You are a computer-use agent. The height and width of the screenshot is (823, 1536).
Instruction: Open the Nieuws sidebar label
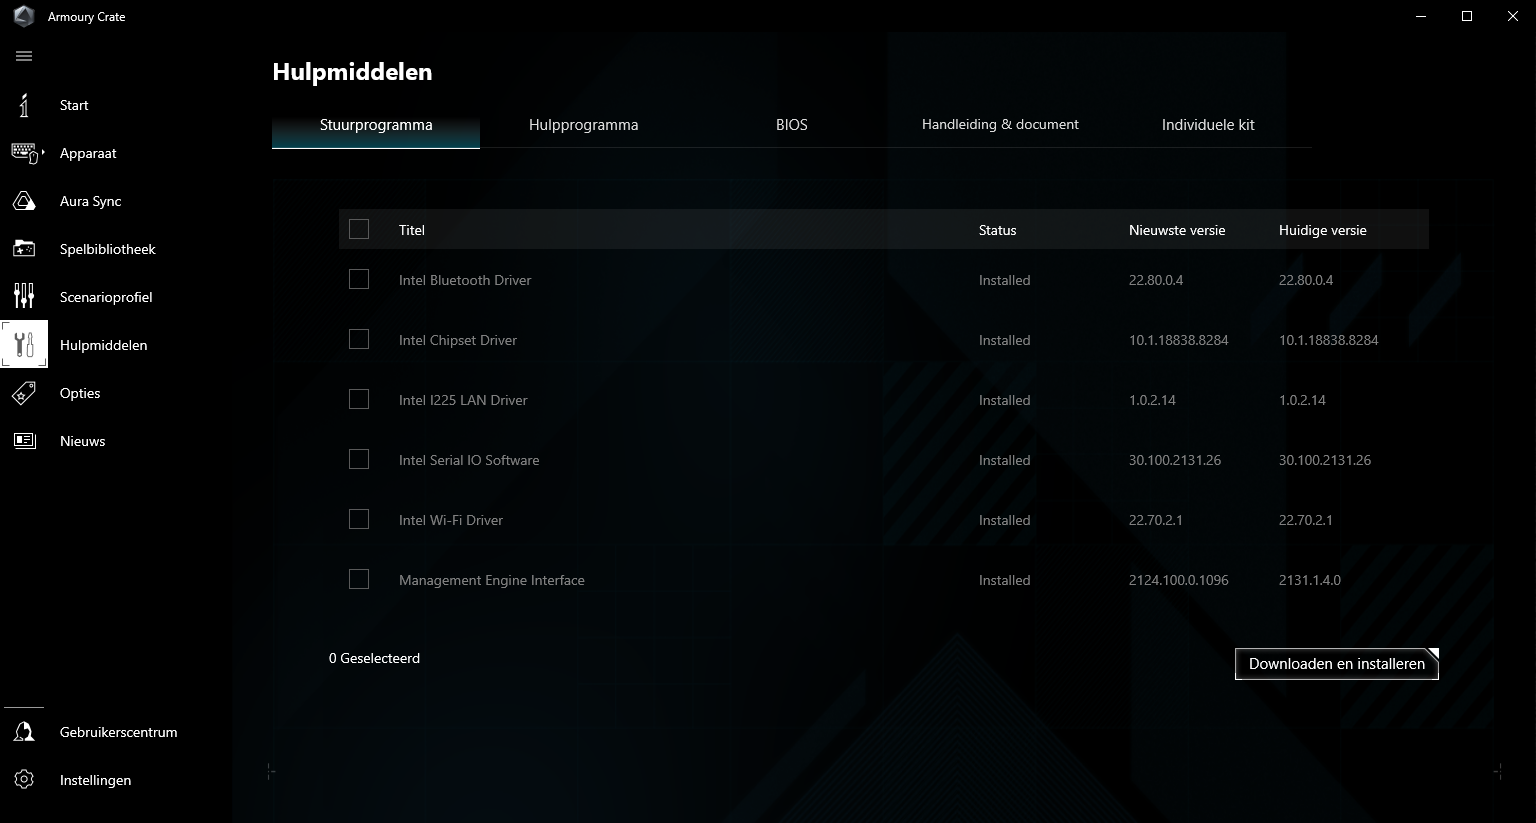[x=83, y=441]
